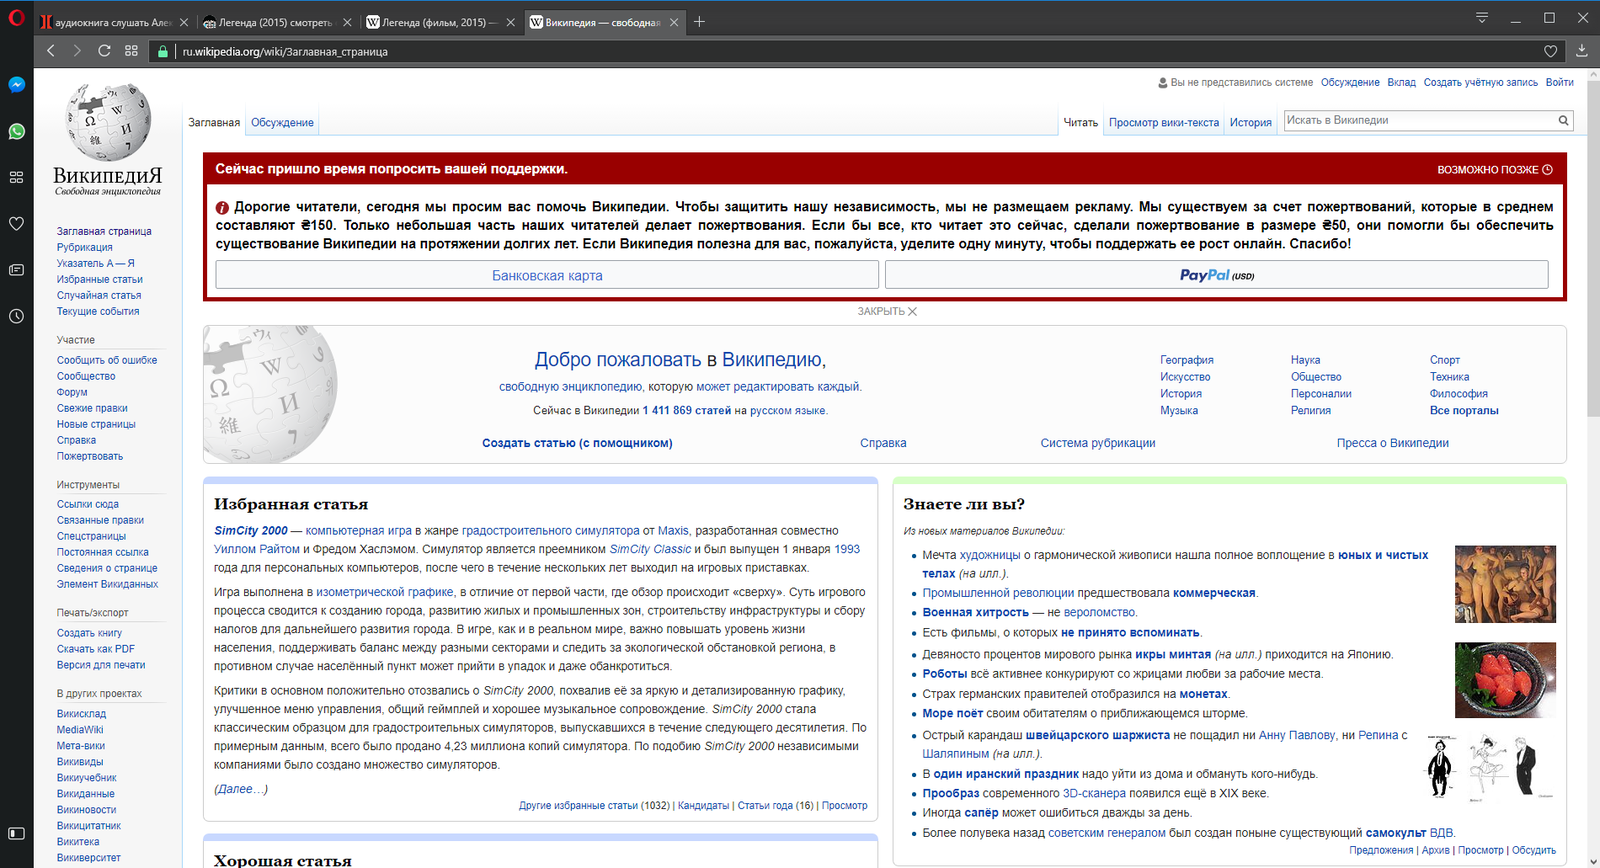Screen dimensions: 1600x868
Task: Select the 'Читать' view tab
Action: 1080,122
